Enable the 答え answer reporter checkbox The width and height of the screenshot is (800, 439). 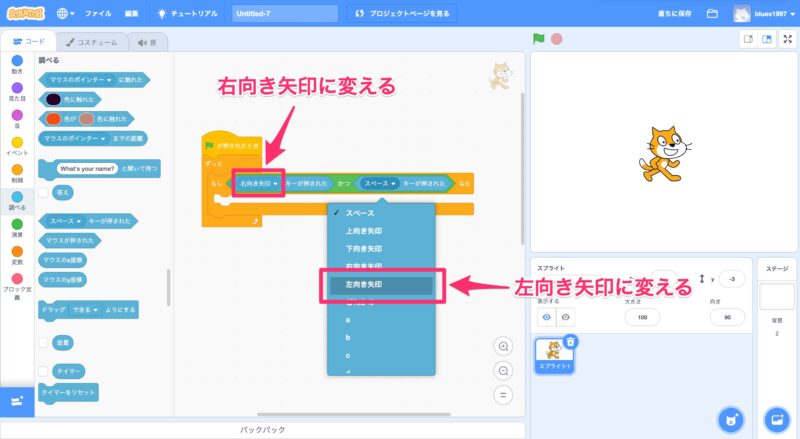[x=42, y=191]
